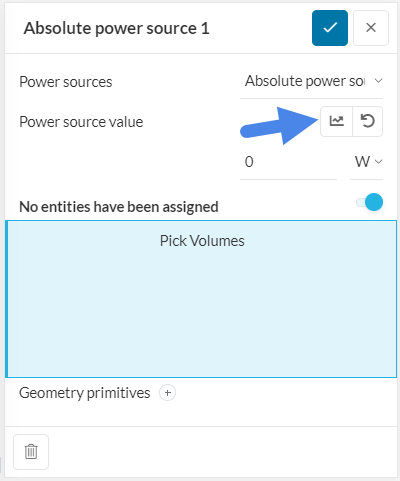This screenshot has height=481, width=400.
Task: Click the Power source value label
Action: pyautogui.click(x=81, y=122)
